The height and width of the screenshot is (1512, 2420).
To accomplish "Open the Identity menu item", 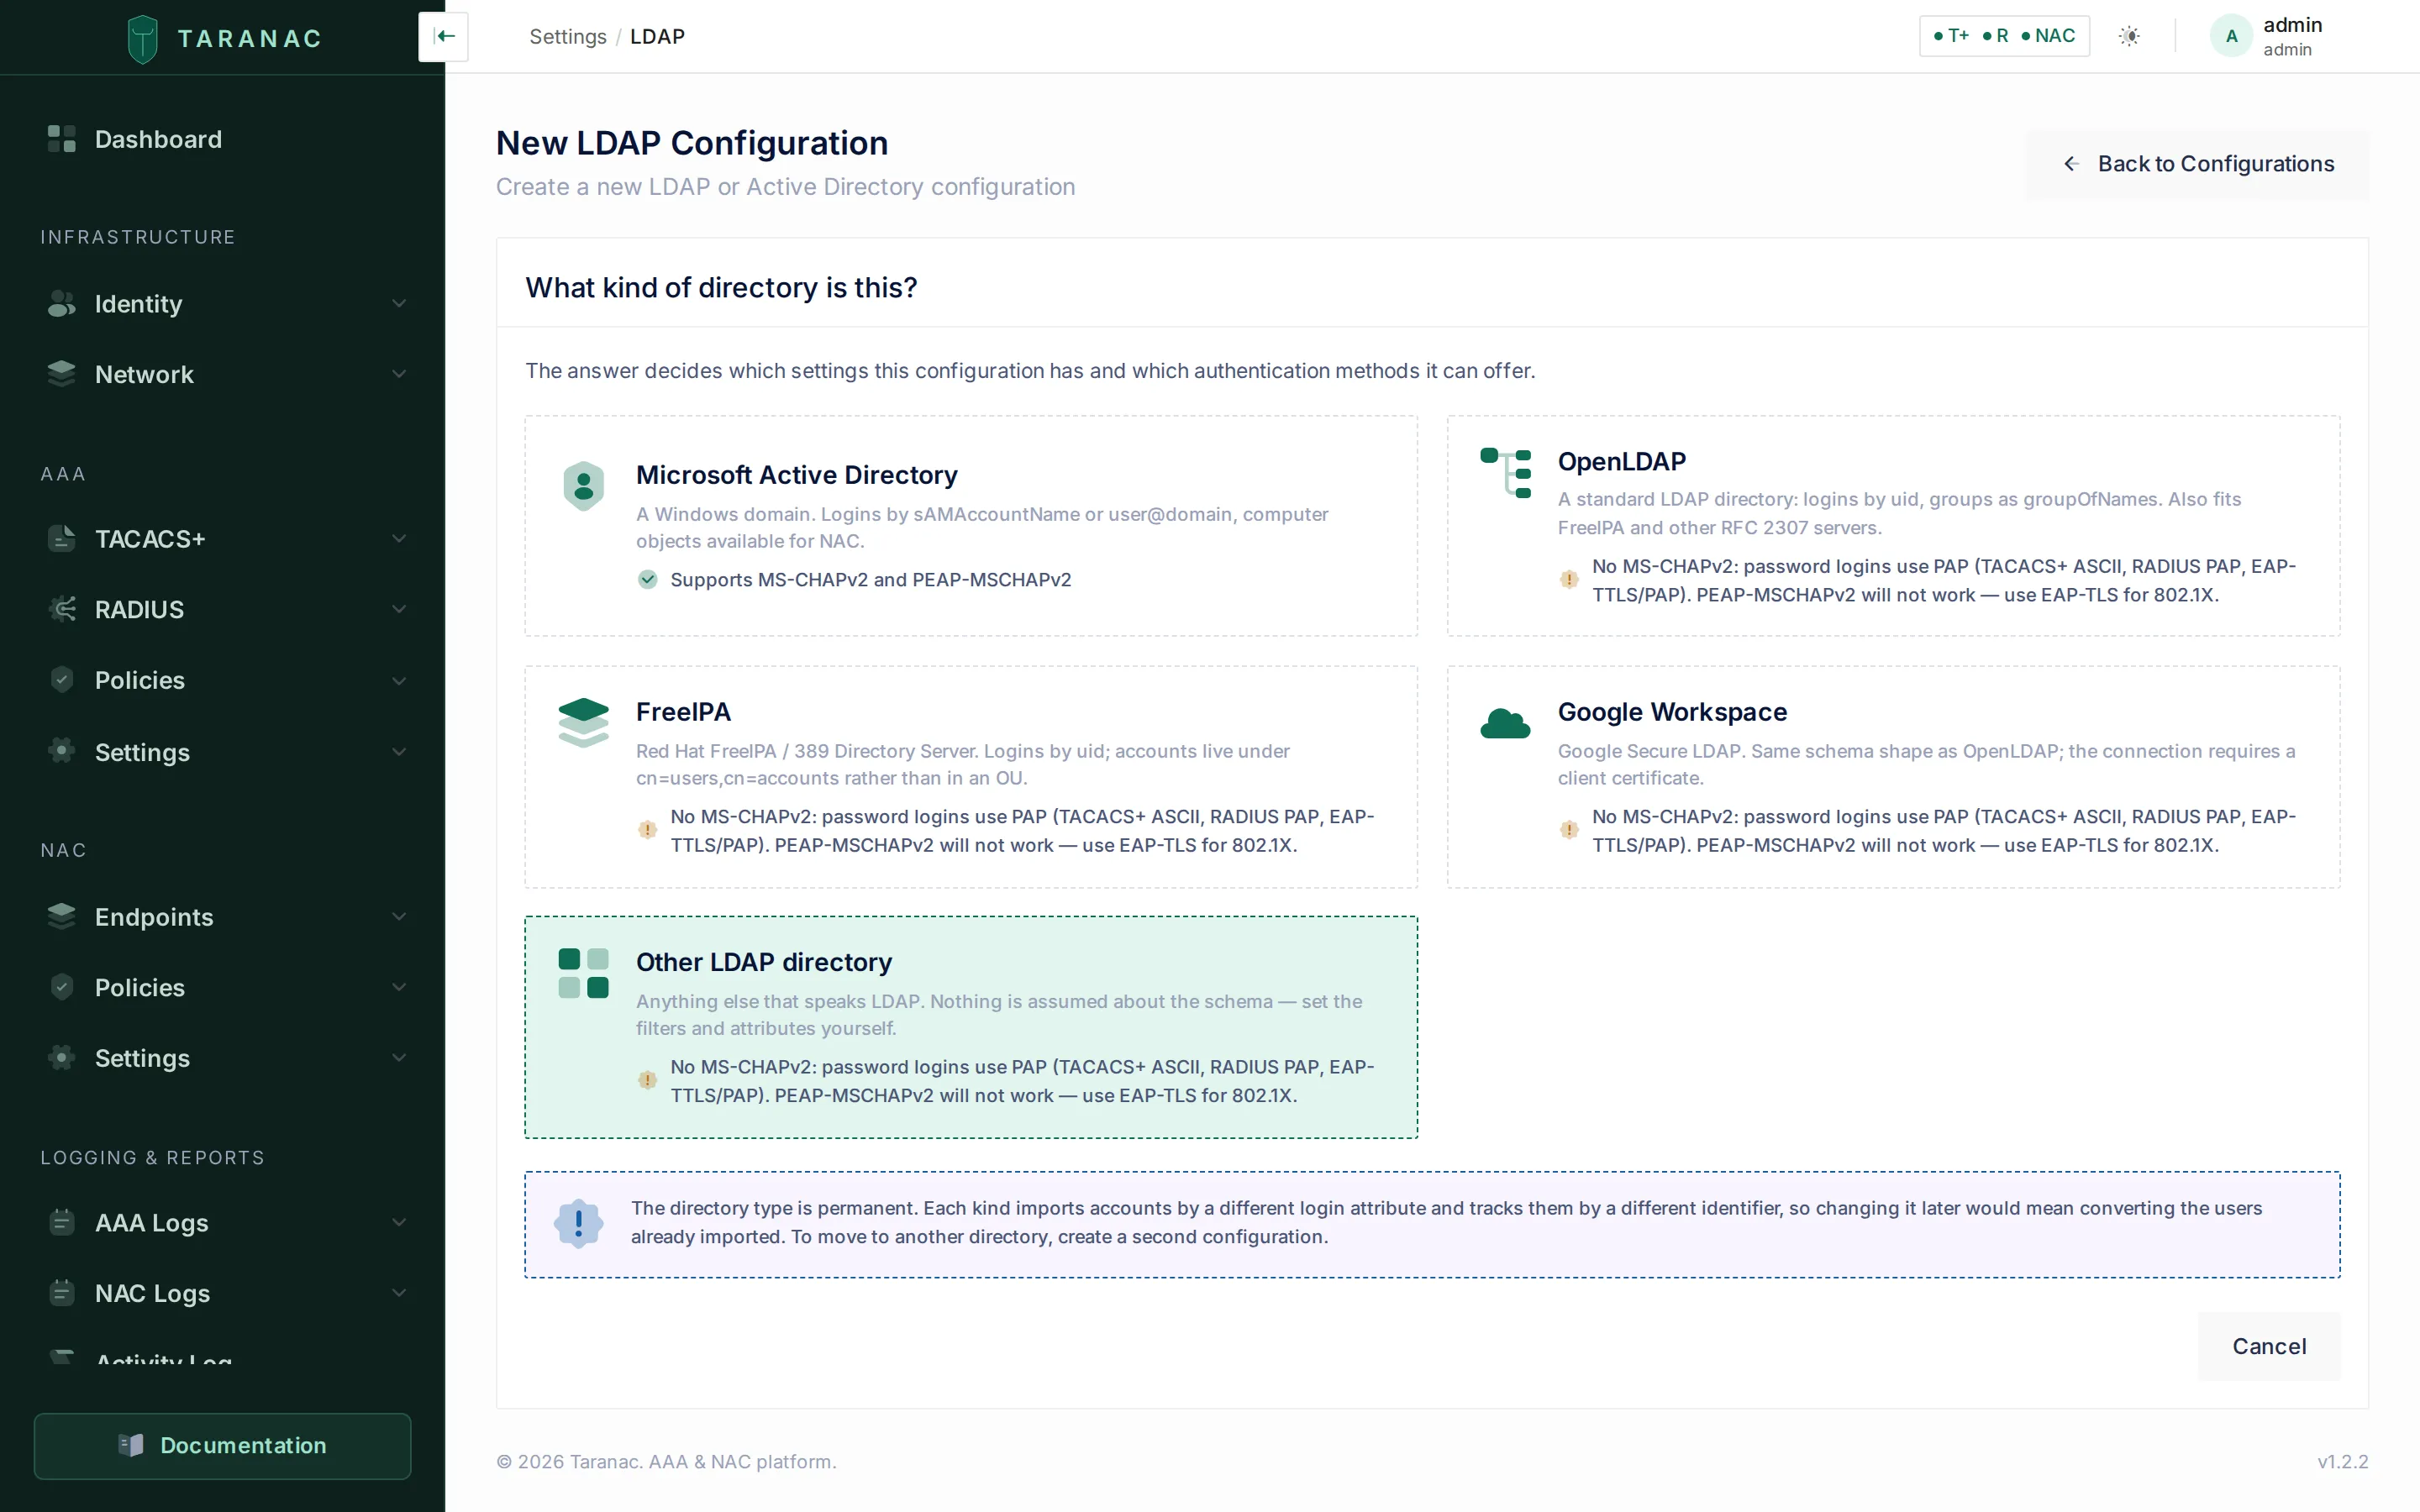I will [222, 304].
